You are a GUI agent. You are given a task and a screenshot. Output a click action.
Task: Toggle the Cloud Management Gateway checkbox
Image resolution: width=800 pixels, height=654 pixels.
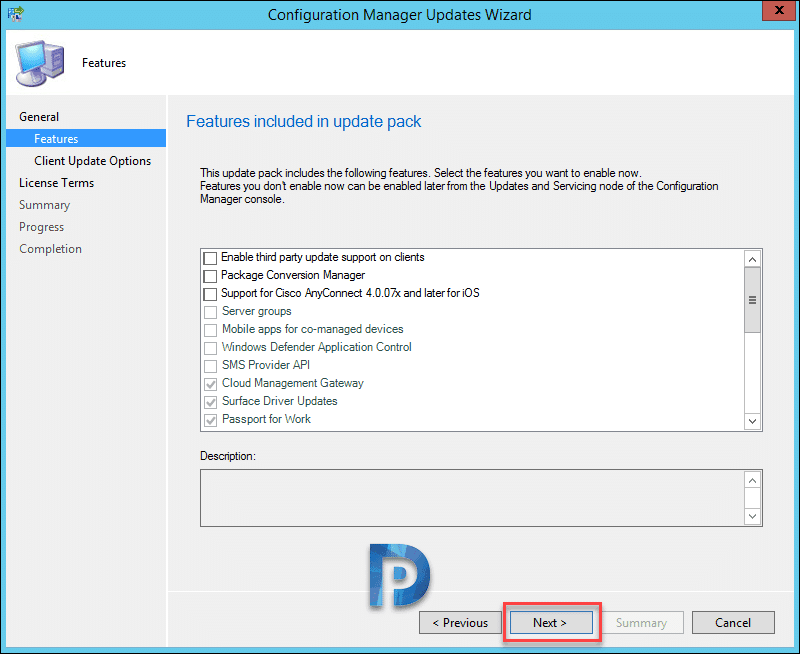[210, 384]
